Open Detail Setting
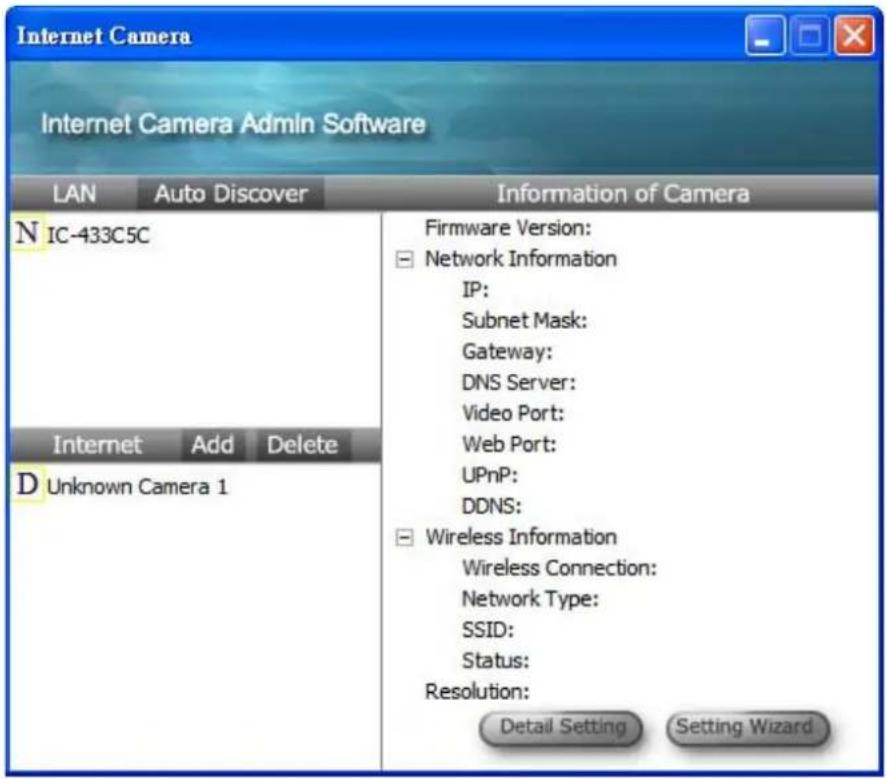Screen dimensions: 887x779 561,727
